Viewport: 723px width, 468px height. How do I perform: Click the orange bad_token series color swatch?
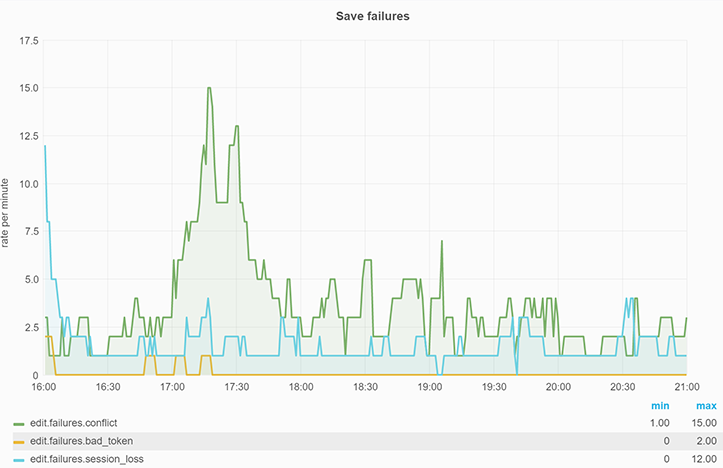[x=19, y=441]
